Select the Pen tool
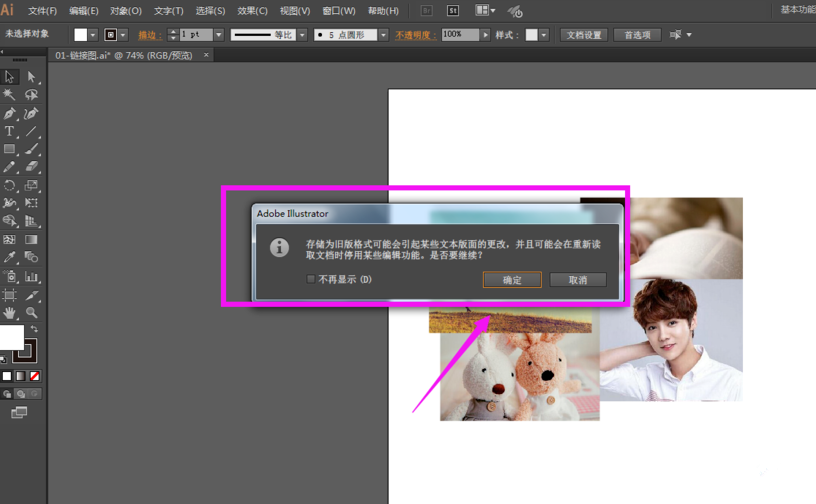The height and width of the screenshot is (504, 816). pos(10,114)
